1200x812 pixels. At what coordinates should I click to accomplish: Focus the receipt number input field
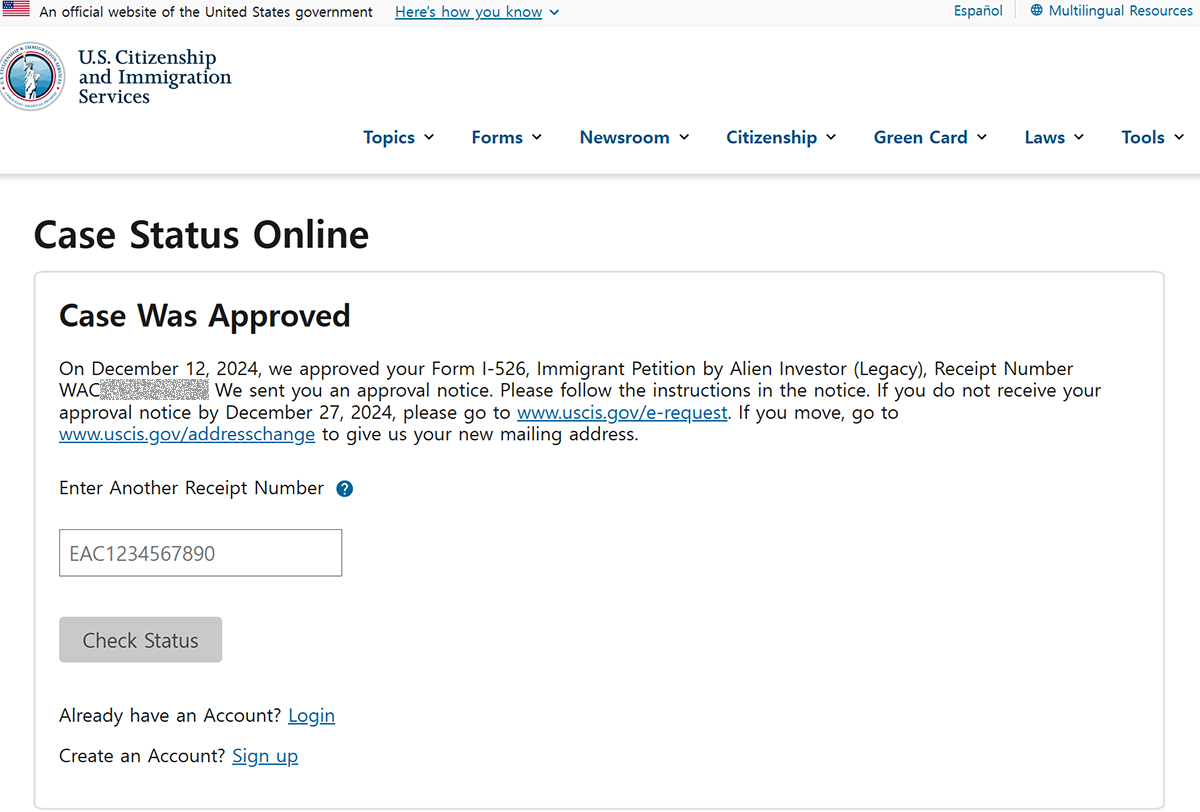[x=200, y=553]
